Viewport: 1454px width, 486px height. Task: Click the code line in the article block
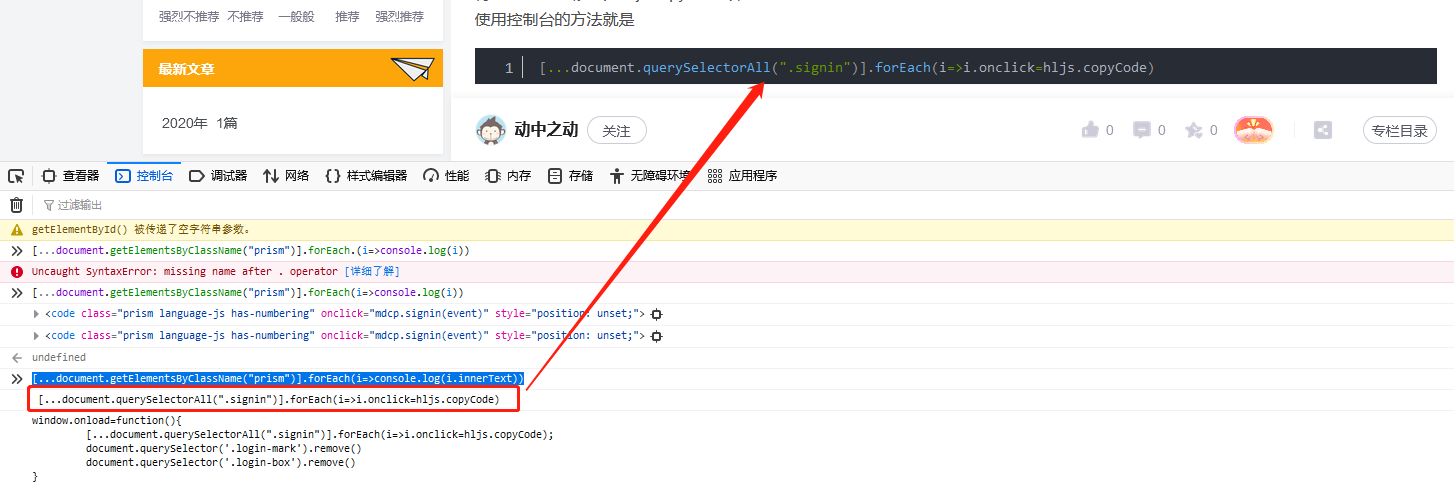click(846, 68)
